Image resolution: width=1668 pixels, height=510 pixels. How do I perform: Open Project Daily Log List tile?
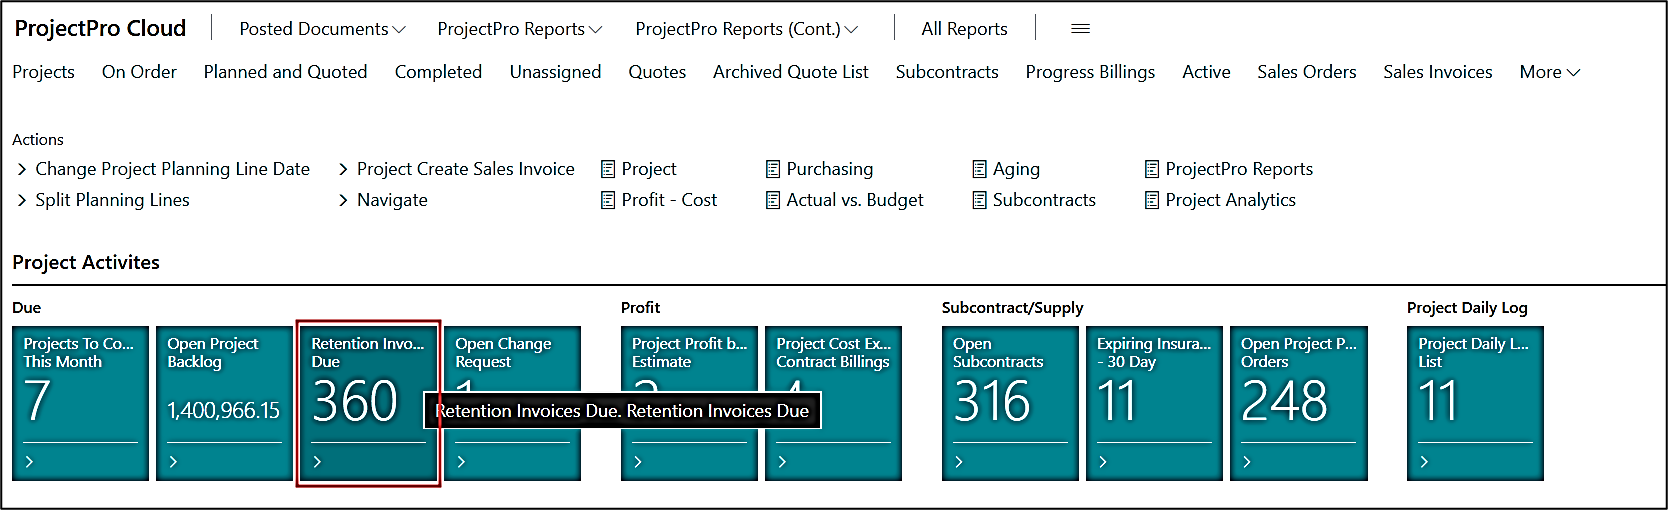tap(1475, 403)
